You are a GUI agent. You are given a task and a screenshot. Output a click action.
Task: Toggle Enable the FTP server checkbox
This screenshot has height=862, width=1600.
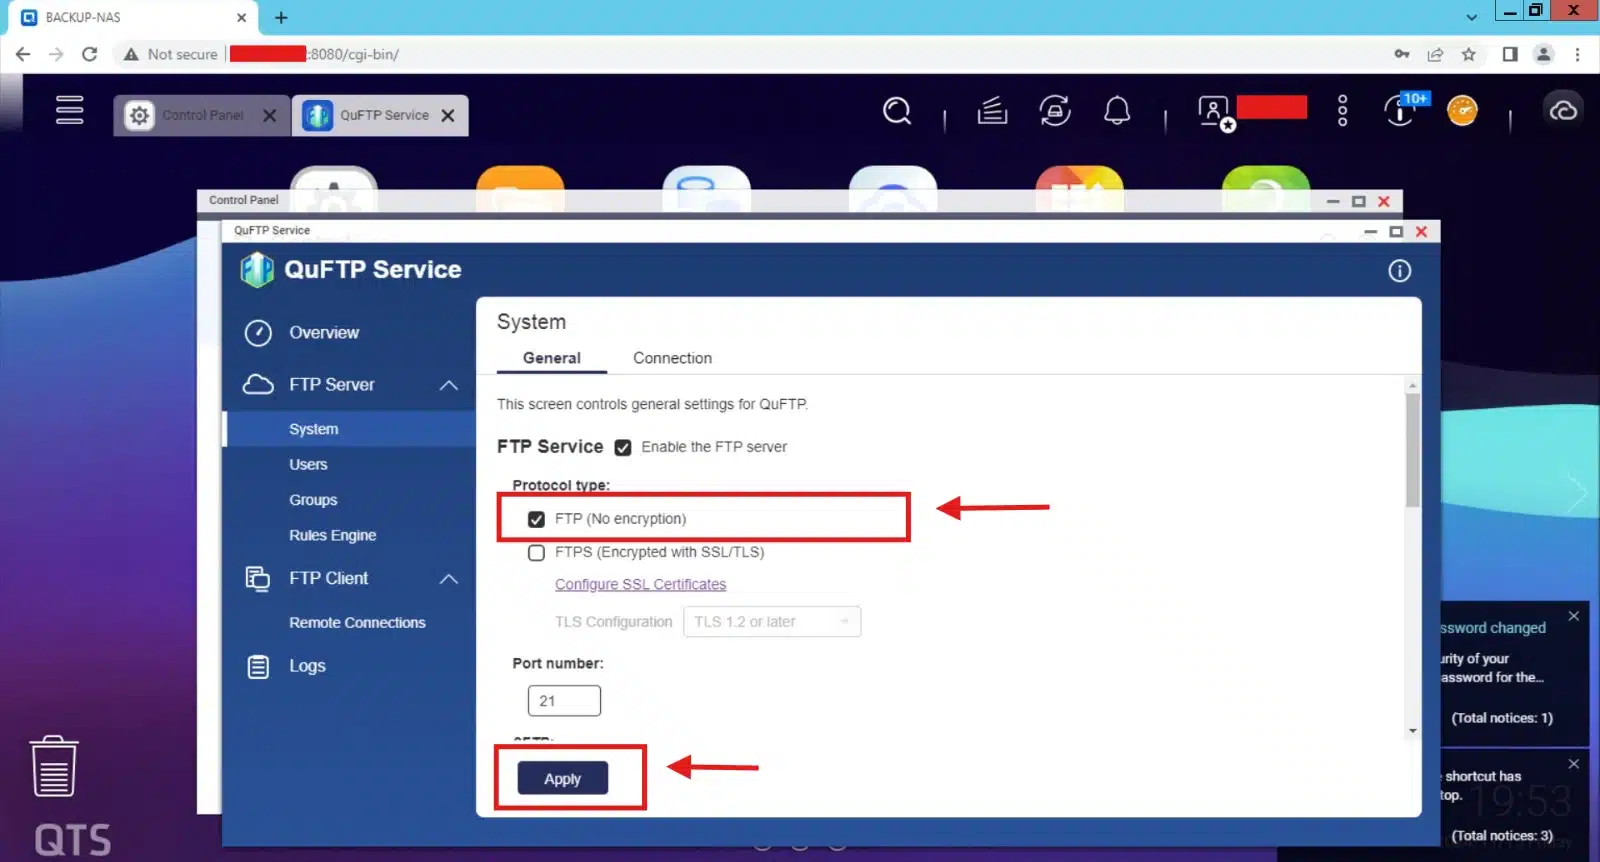623,448
